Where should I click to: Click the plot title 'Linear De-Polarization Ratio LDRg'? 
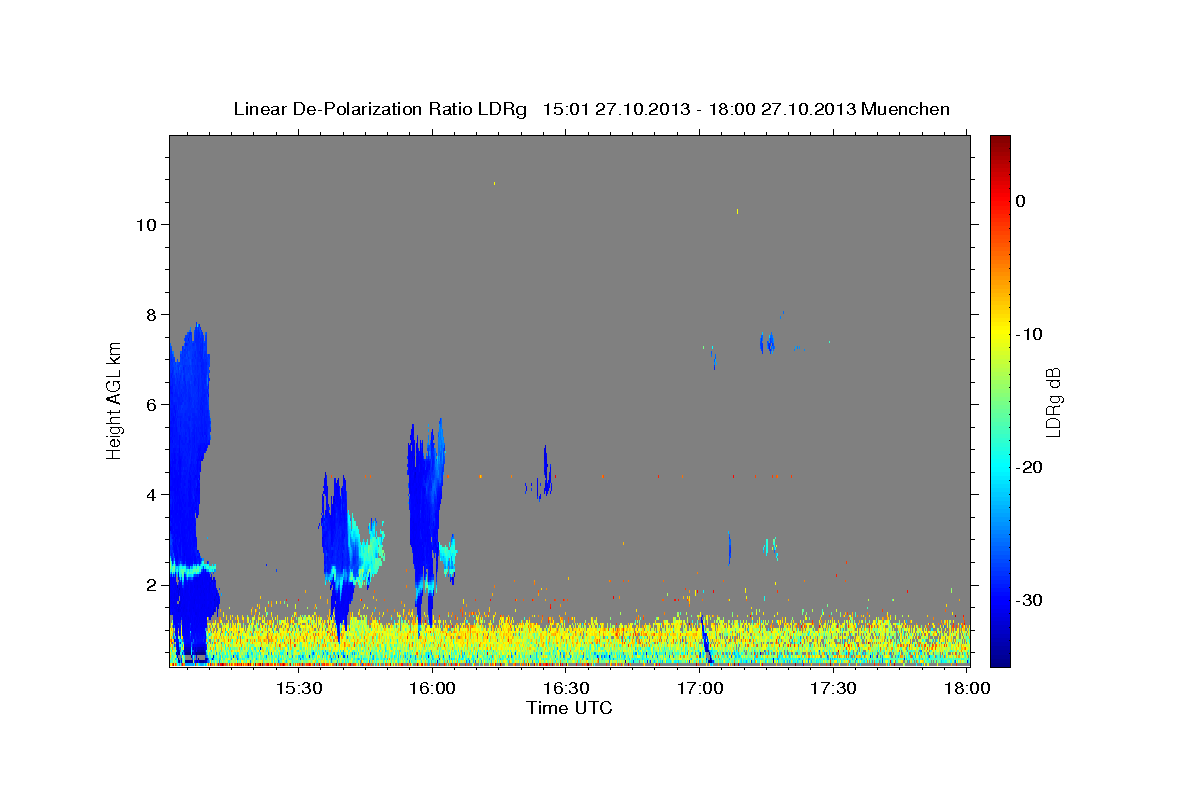tap(380, 109)
